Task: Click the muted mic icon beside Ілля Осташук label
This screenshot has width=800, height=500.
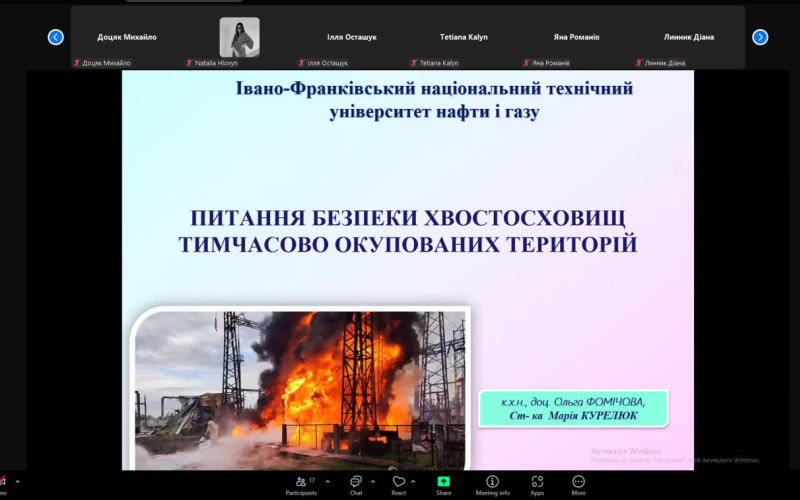Action: pos(301,63)
